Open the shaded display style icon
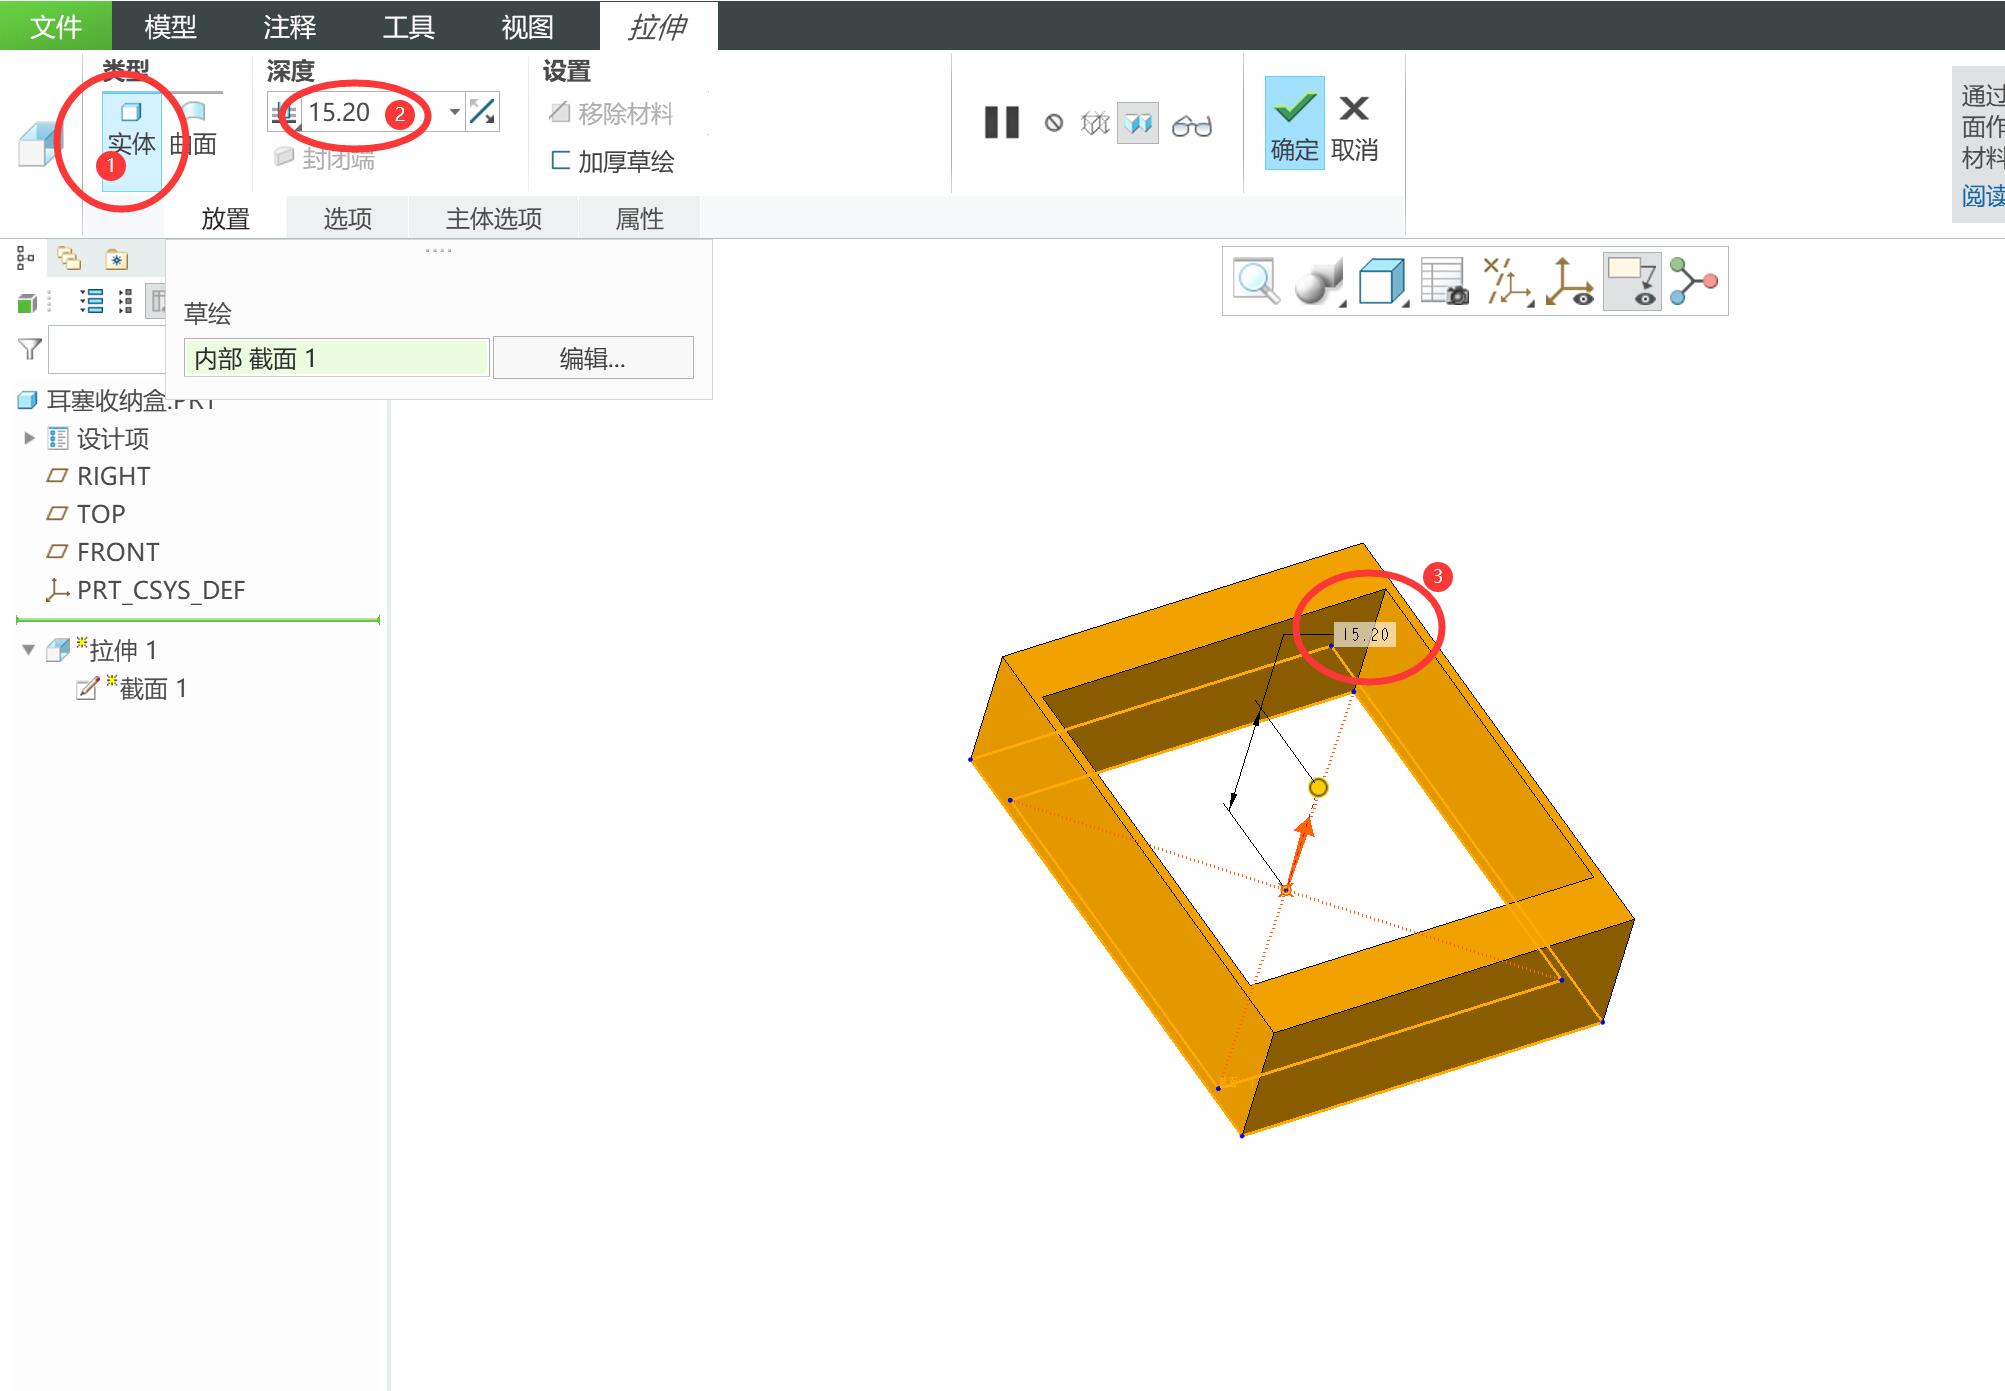This screenshot has width=2005, height=1391. tap(1318, 282)
